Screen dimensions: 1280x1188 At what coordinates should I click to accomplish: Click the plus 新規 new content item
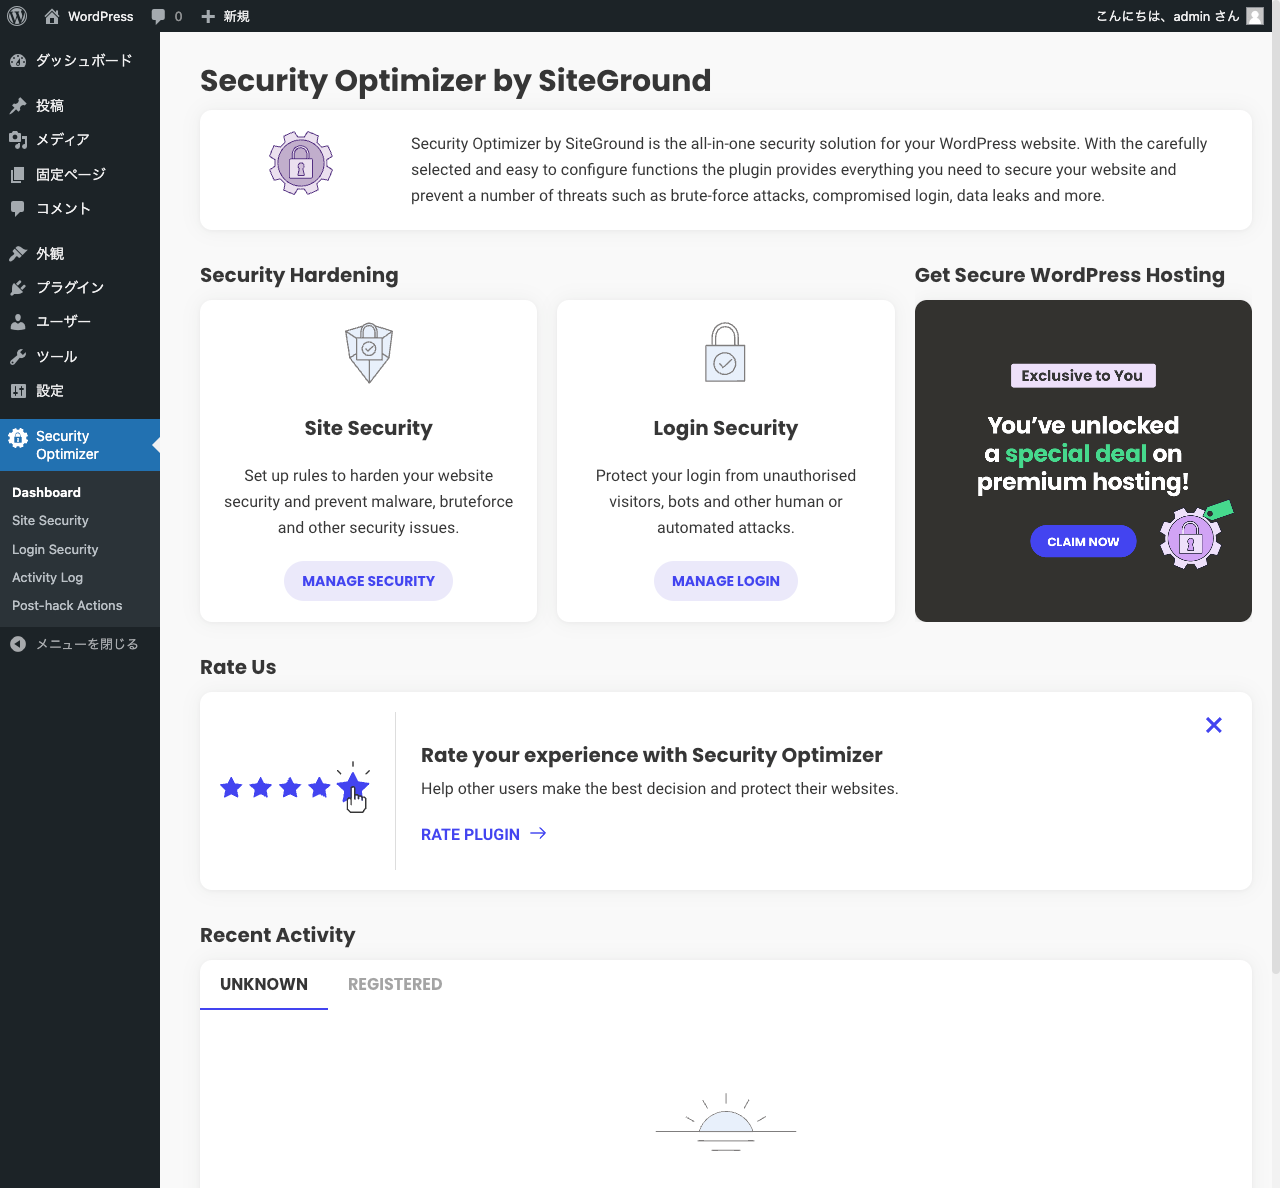pyautogui.click(x=225, y=16)
